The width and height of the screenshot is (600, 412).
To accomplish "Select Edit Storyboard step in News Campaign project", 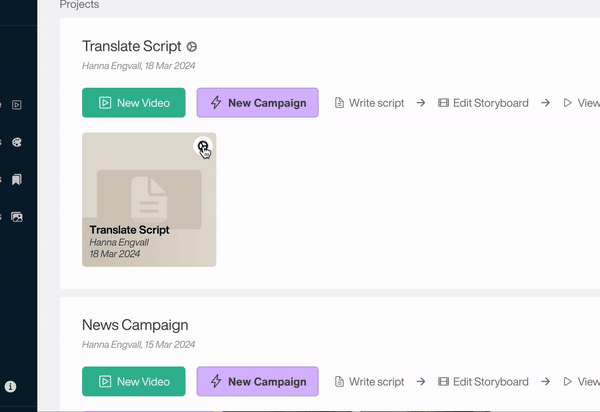I will 483,381.
